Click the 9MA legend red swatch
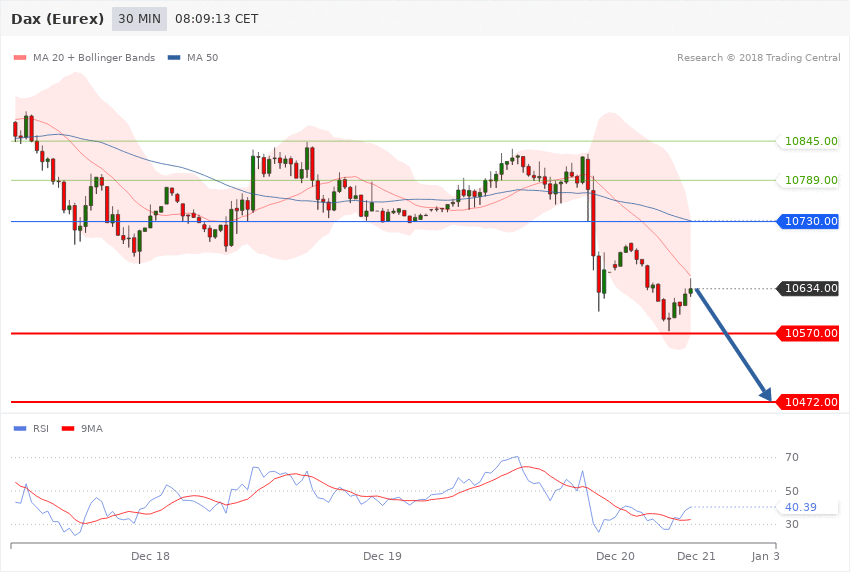This screenshot has width=850, height=576. [68, 429]
